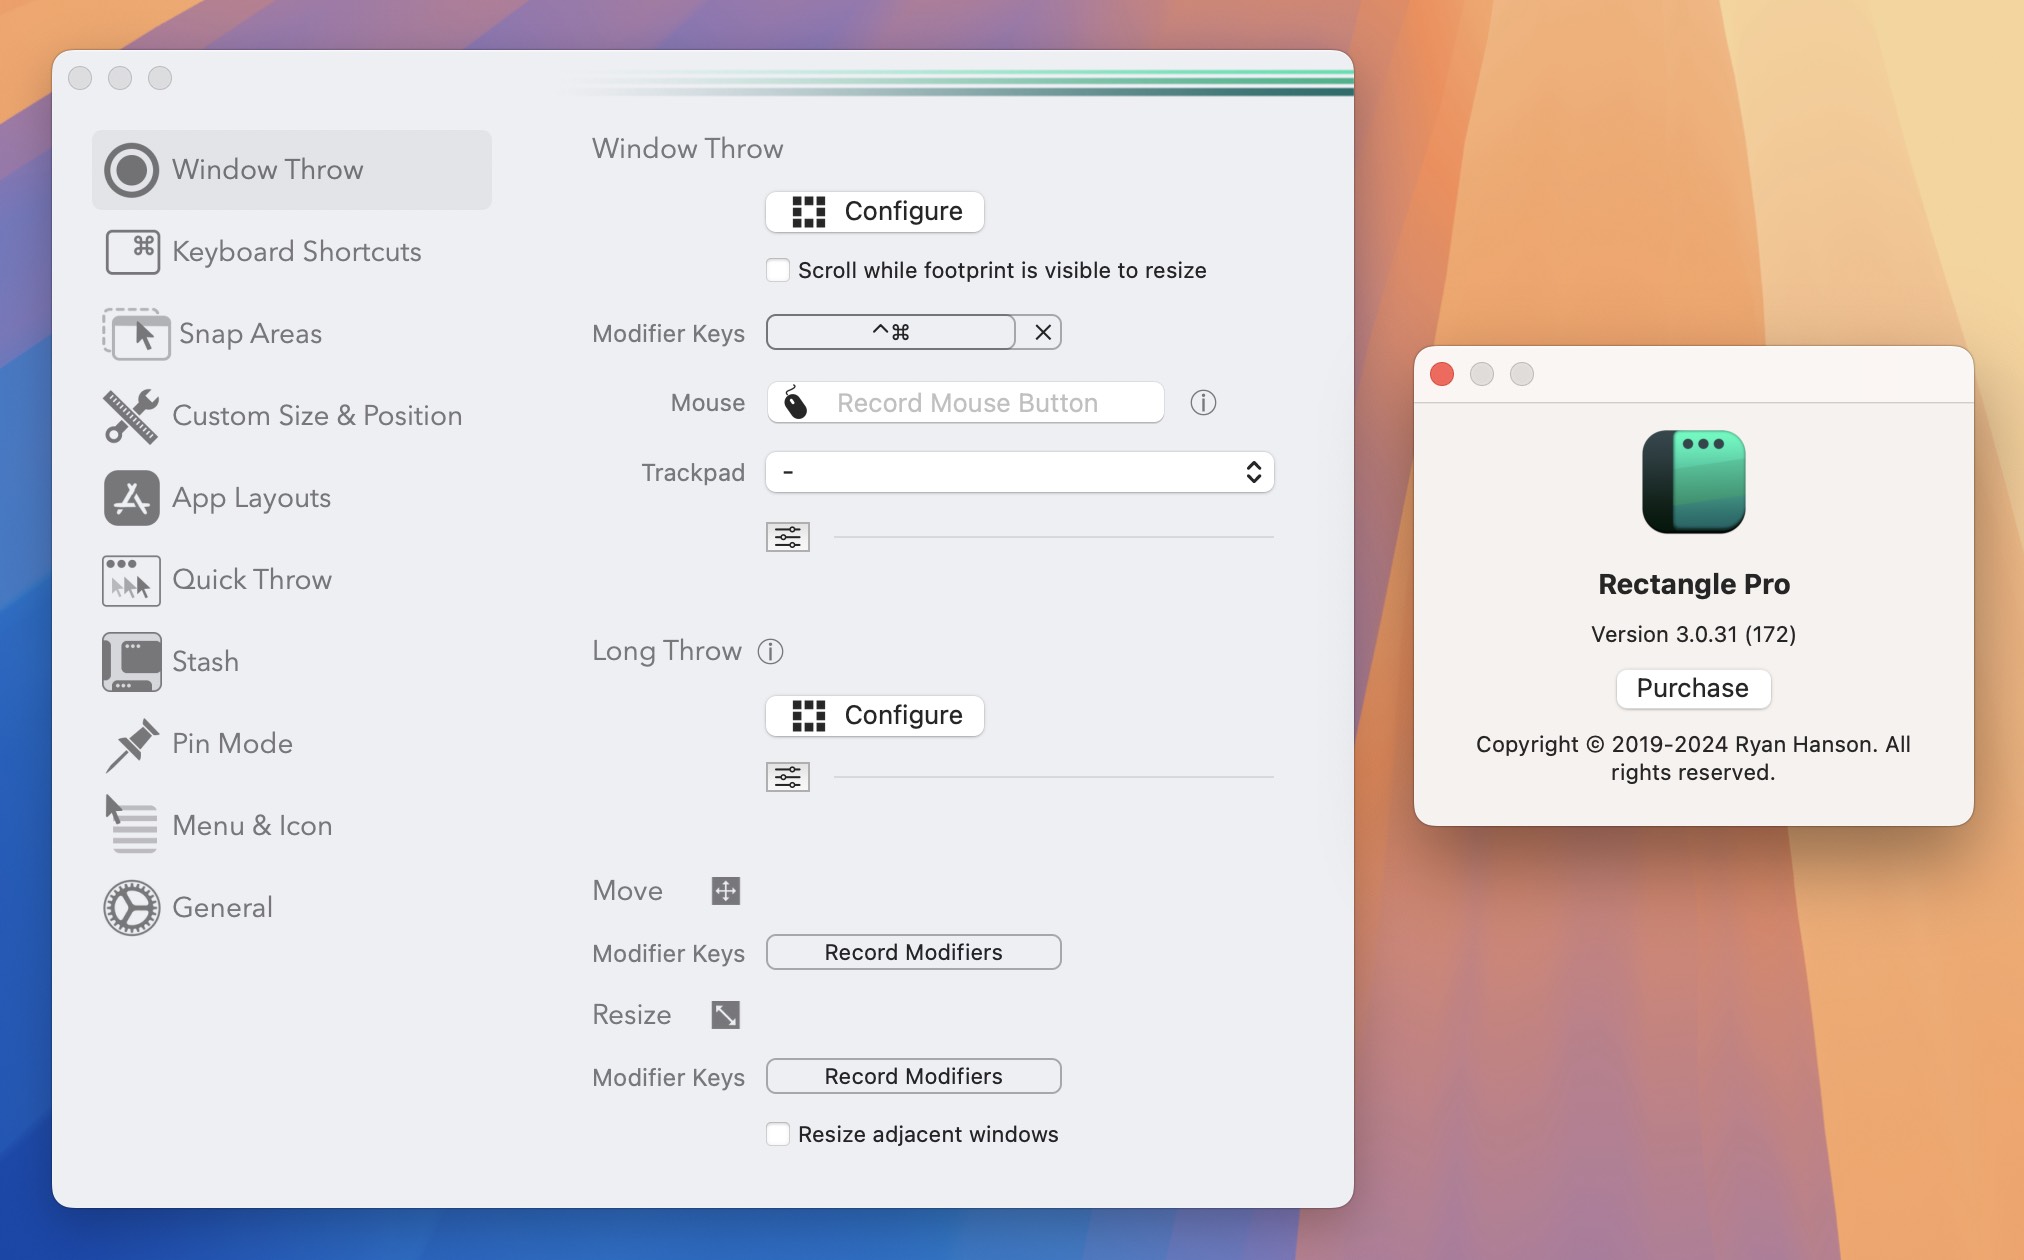Open Window Throw Configure grid
This screenshot has width=2024, height=1260.
pos(872,210)
